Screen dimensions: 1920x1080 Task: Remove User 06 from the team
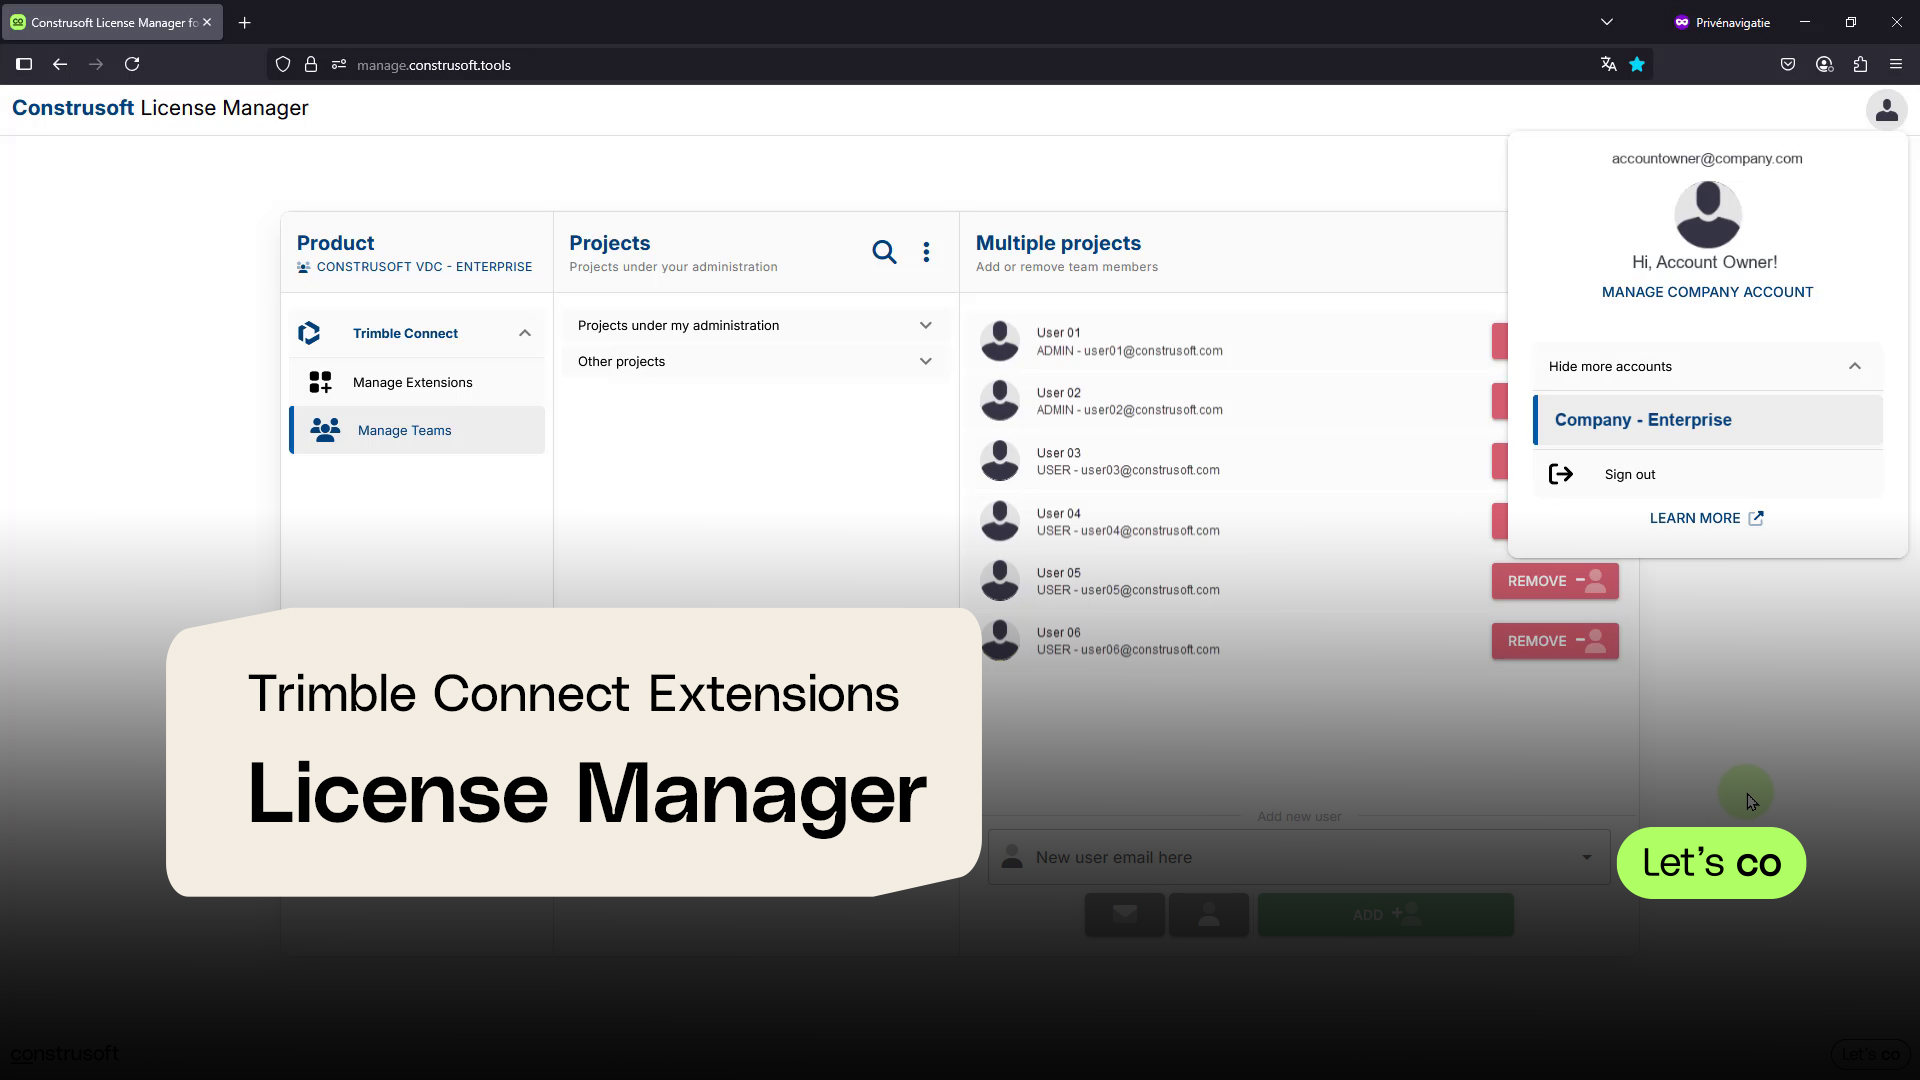[1555, 641]
